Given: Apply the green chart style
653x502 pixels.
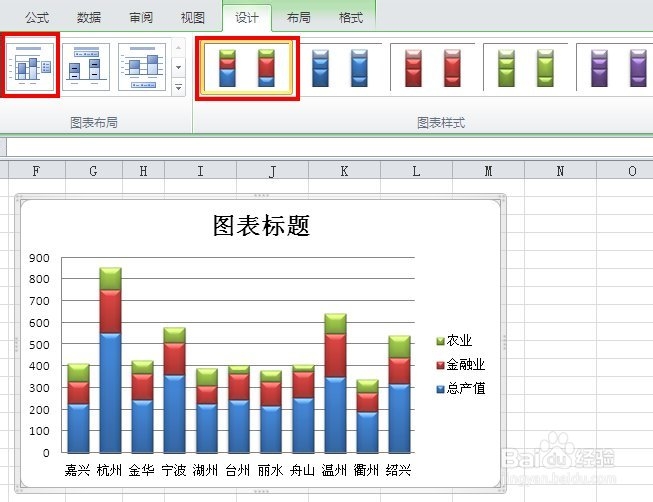Looking at the screenshot, I should 526,68.
